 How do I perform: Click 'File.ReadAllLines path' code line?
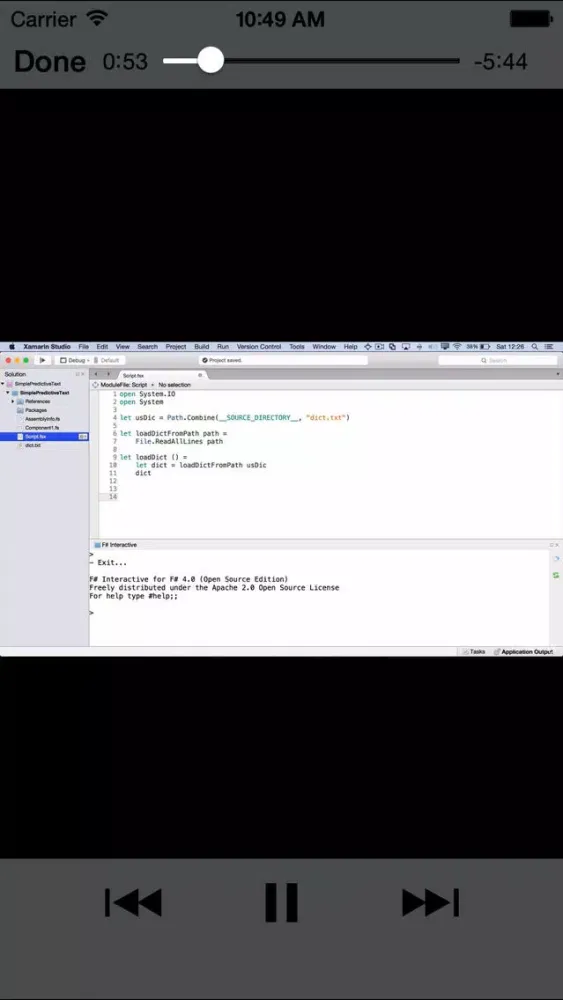click(x=179, y=441)
